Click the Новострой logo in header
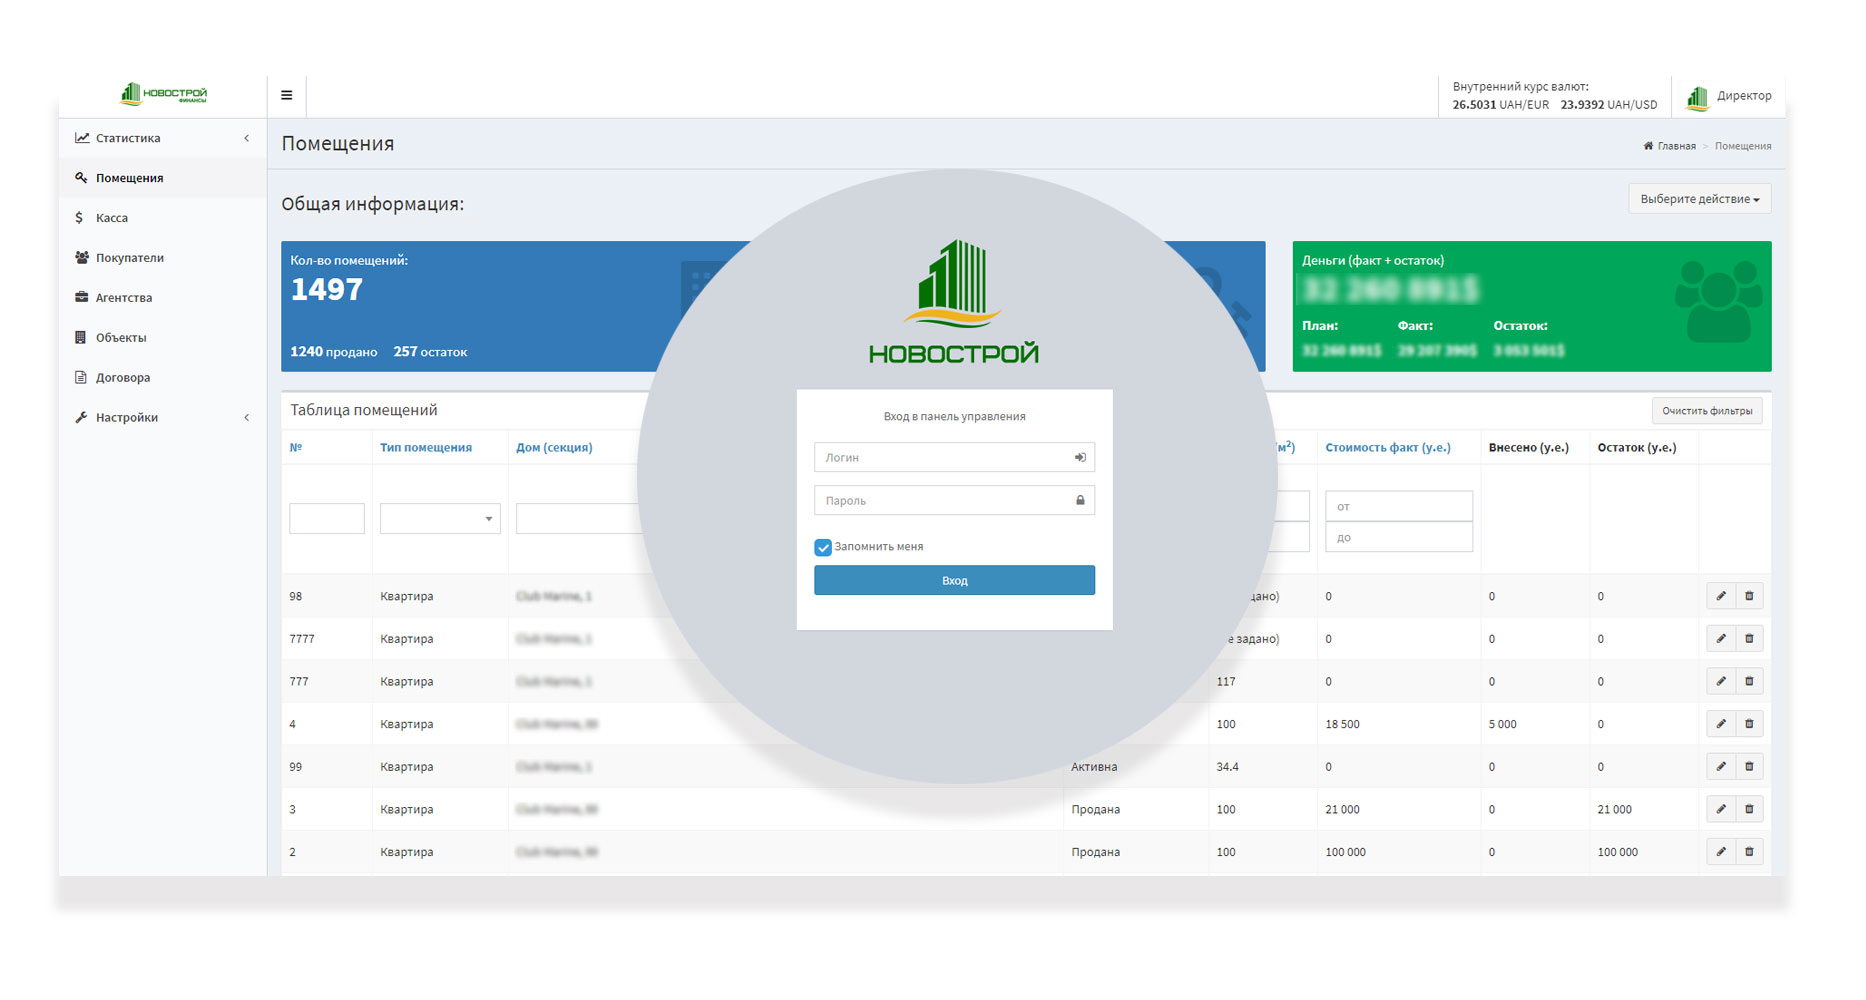The width and height of the screenshot is (1866, 1000). [x=163, y=95]
